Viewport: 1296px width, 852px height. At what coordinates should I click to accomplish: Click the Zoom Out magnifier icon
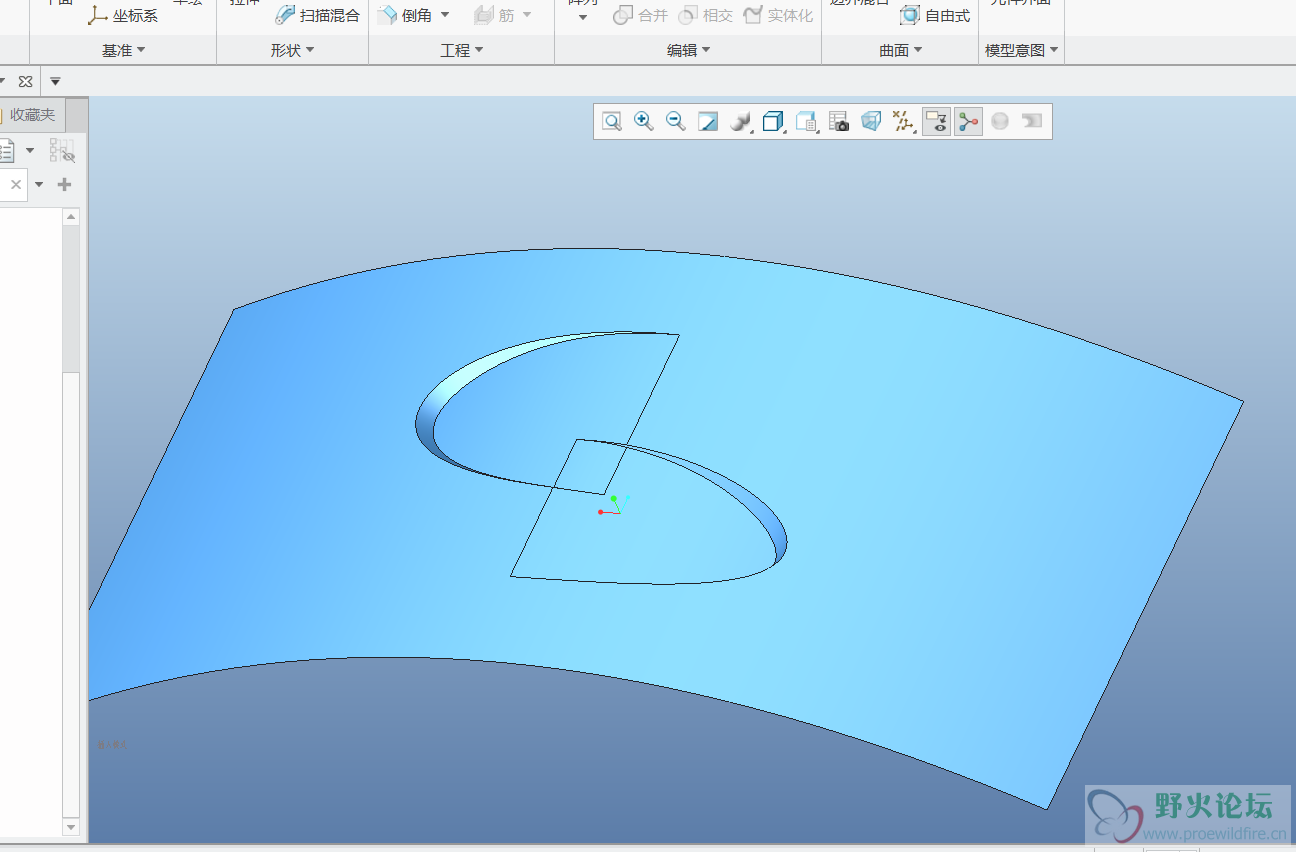click(x=676, y=122)
